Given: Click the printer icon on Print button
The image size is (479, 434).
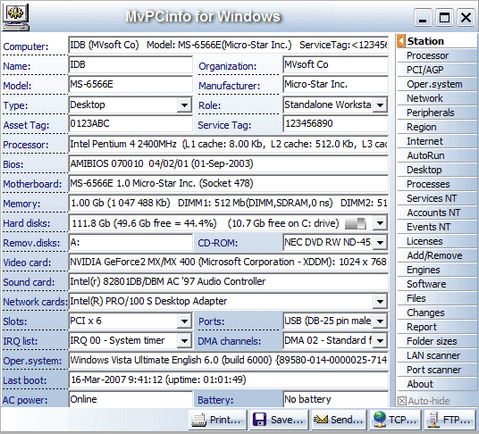Looking at the screenshot, I should pos(199,420).
